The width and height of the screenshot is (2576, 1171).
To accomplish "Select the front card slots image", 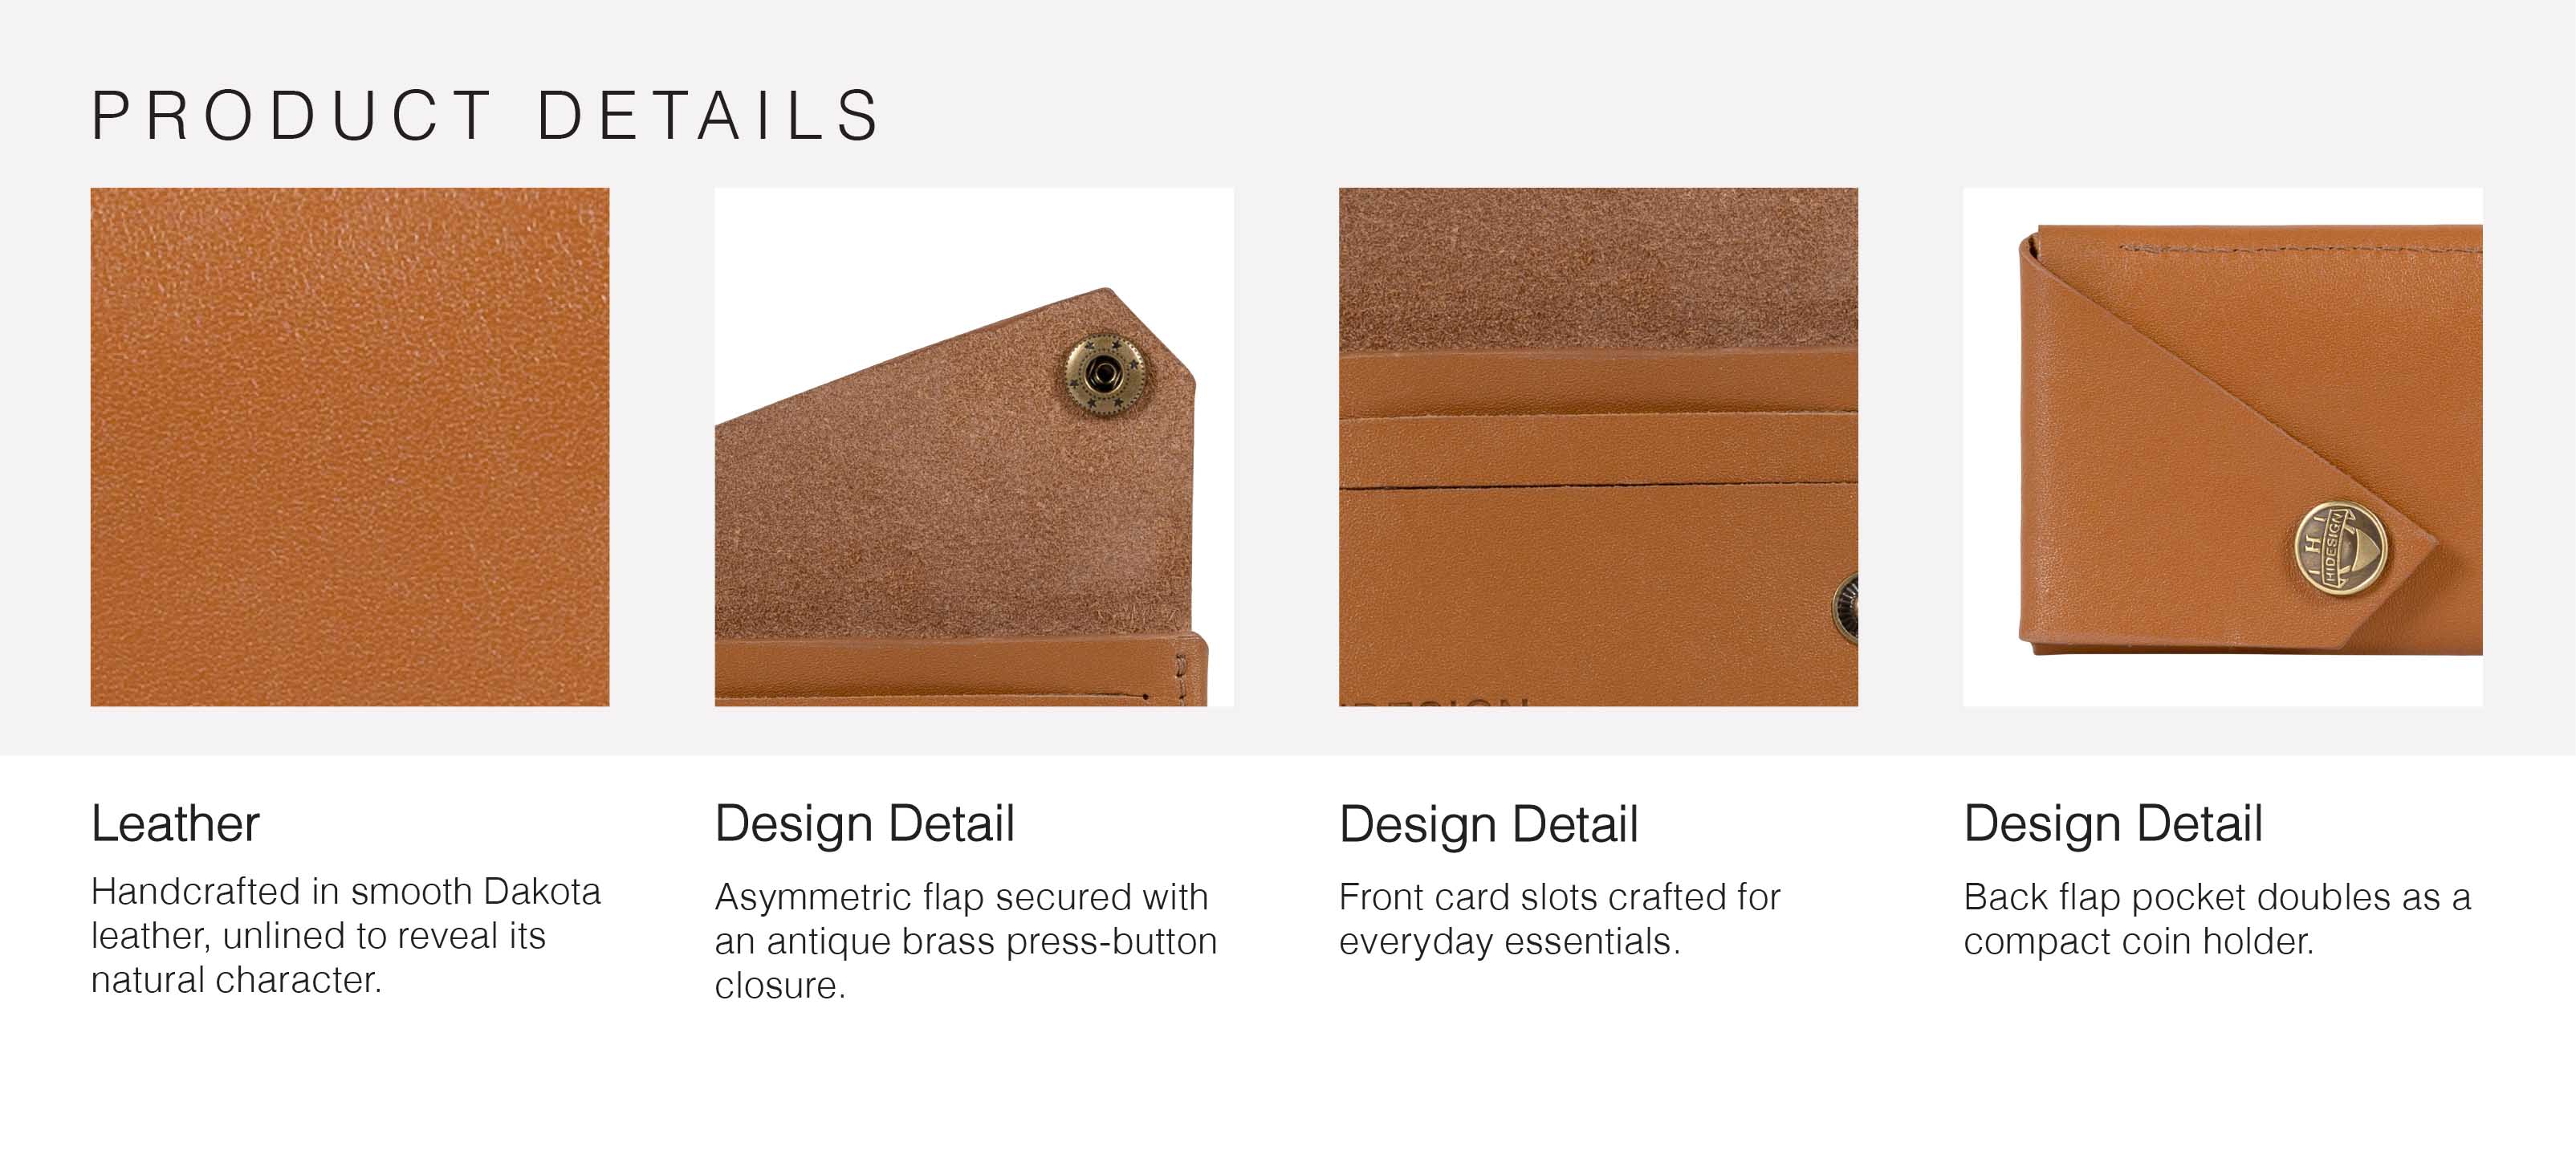I will 1598,447.
